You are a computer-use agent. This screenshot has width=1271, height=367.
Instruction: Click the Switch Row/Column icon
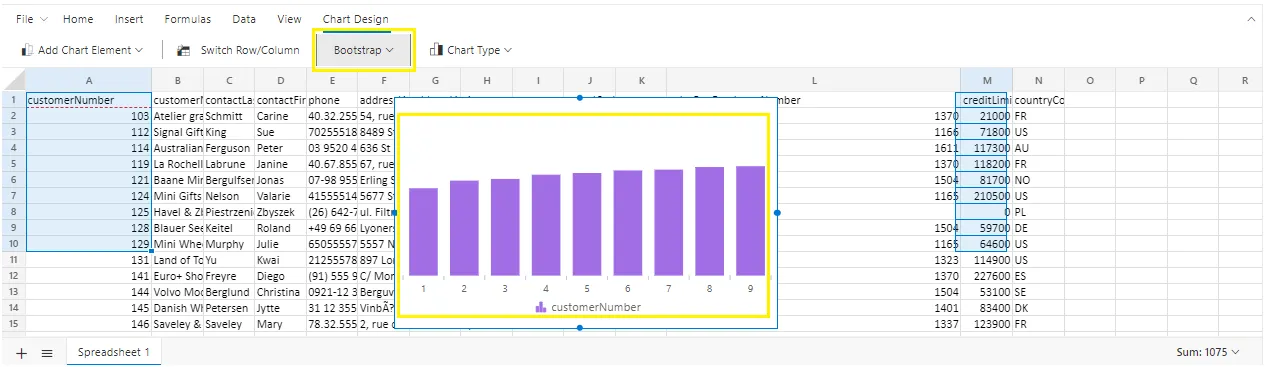tap(183, 50)
